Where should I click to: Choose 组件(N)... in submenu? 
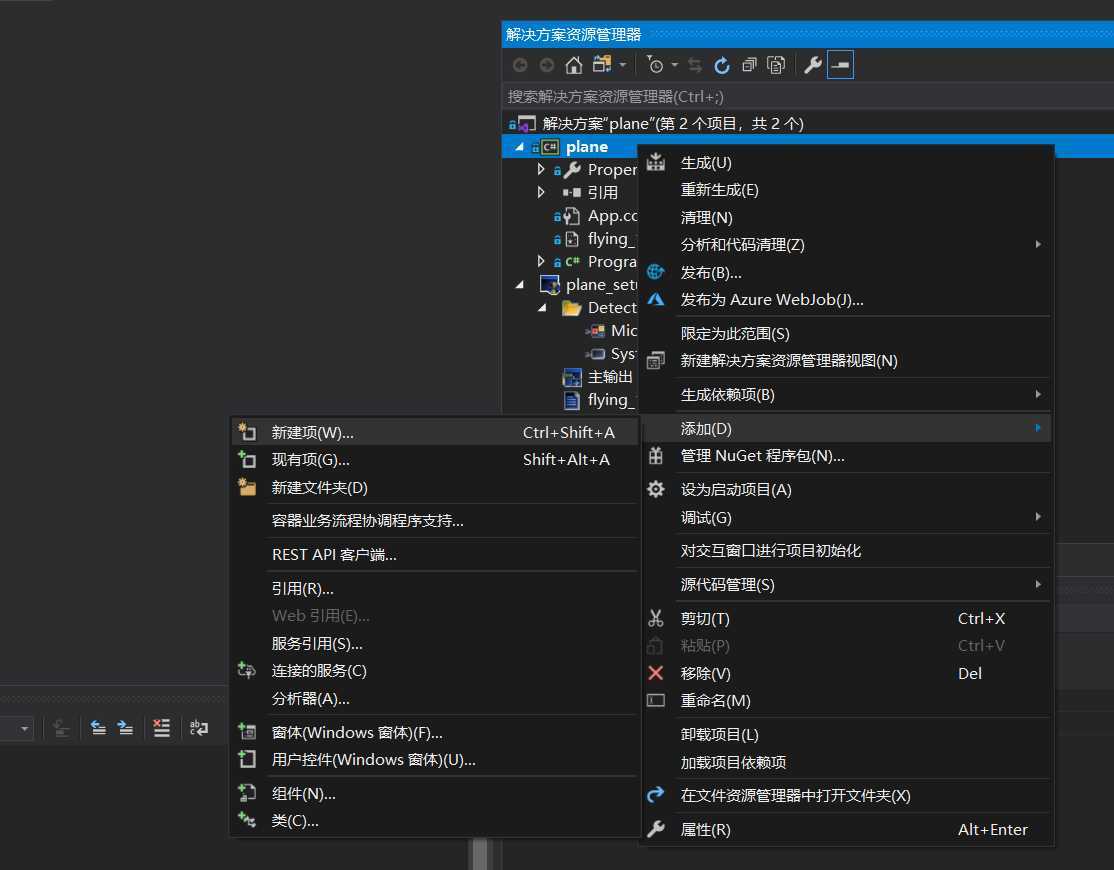[435, 794]
